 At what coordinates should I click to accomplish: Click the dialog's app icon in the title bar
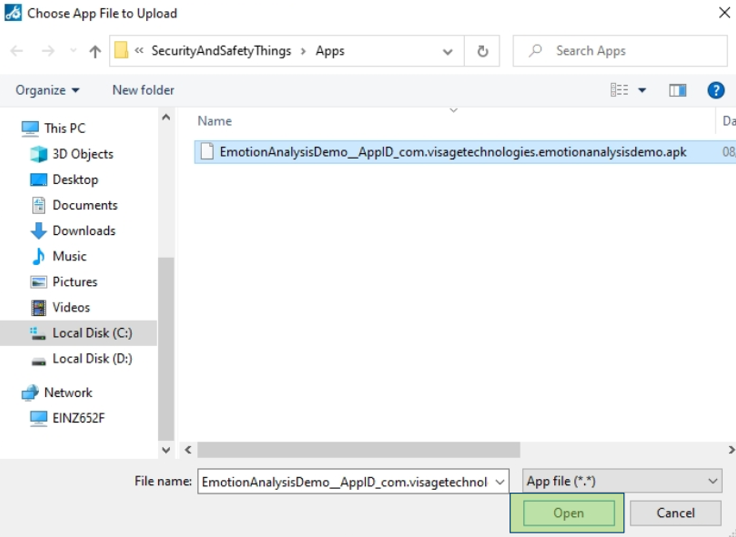(x=13, y=13)
